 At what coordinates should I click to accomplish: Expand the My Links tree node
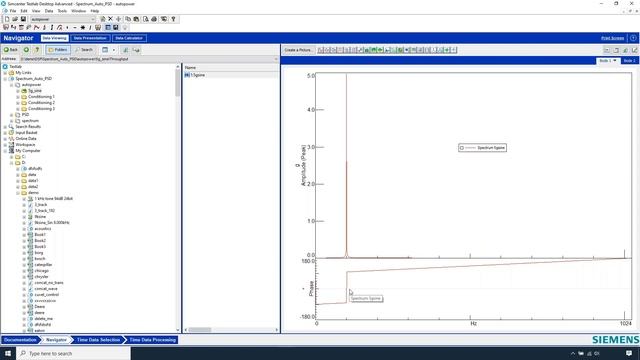(5, 73)
